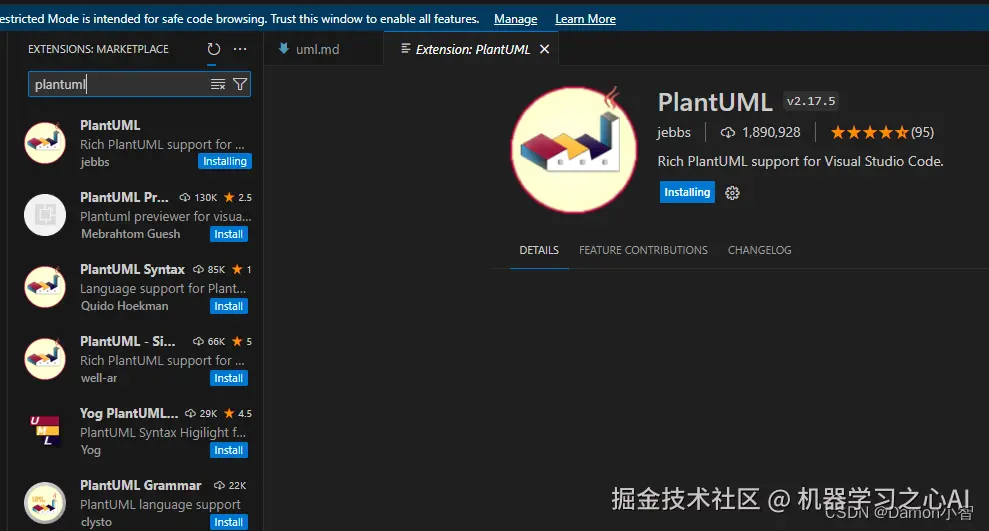Click the PlantUML Grammar extension name
The height and width of the screenshot is (531, 989).
click(x=141, y=485)
